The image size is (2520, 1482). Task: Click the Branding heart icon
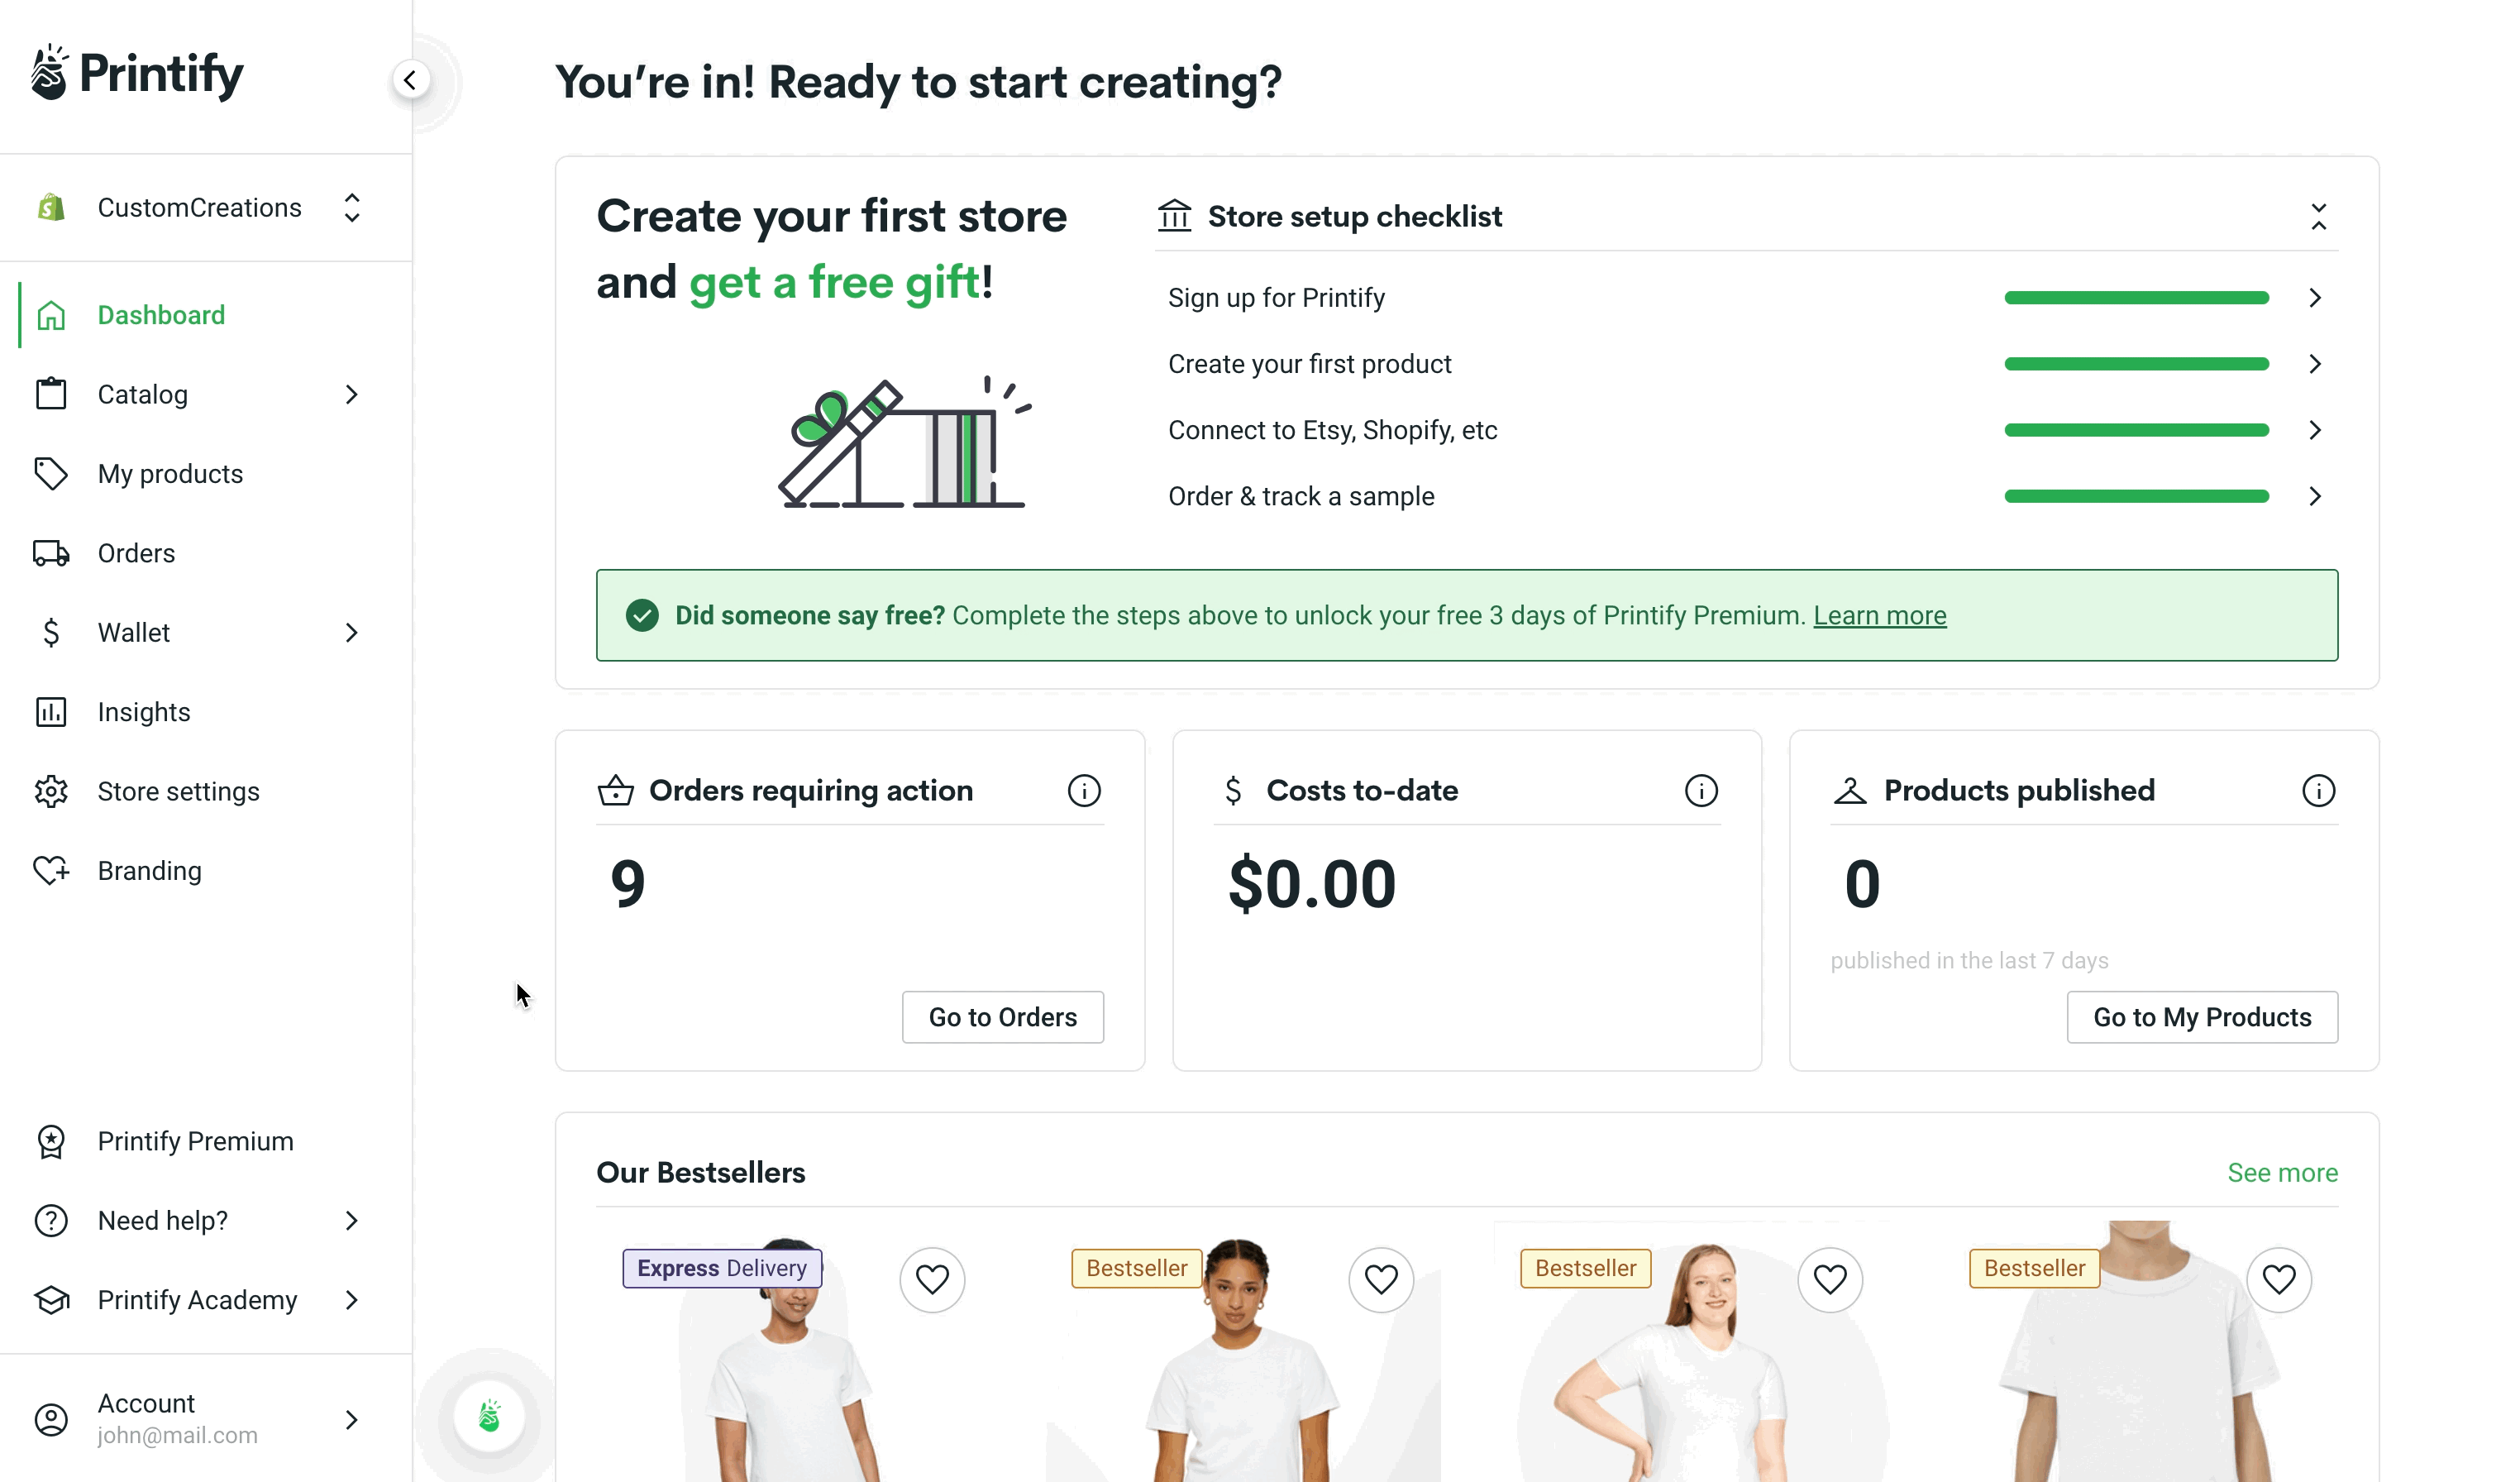51,870
